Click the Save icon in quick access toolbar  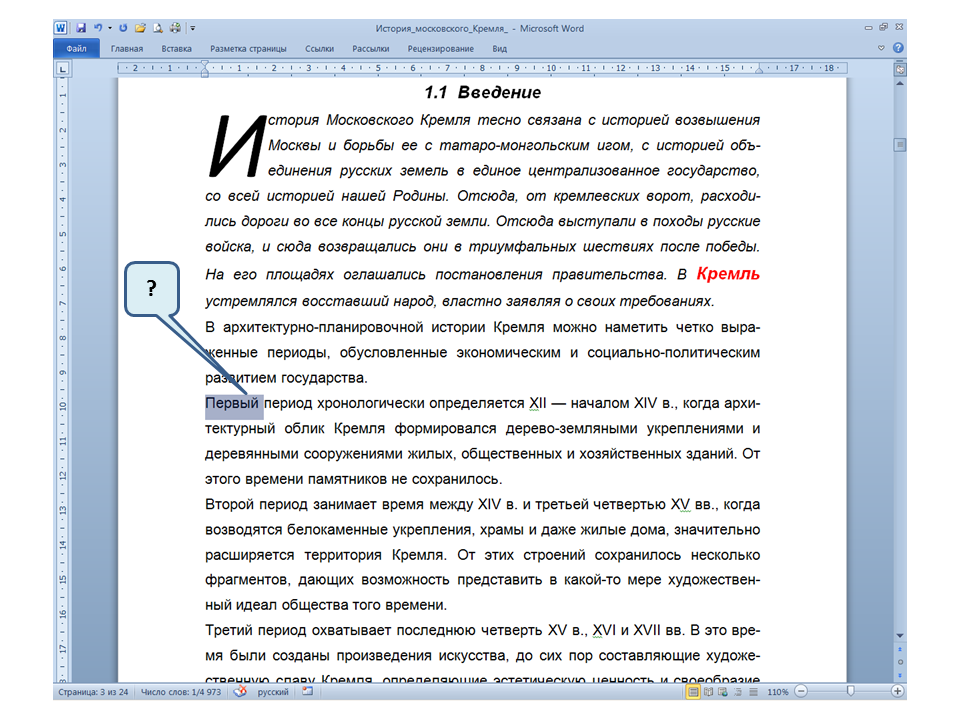81,29
